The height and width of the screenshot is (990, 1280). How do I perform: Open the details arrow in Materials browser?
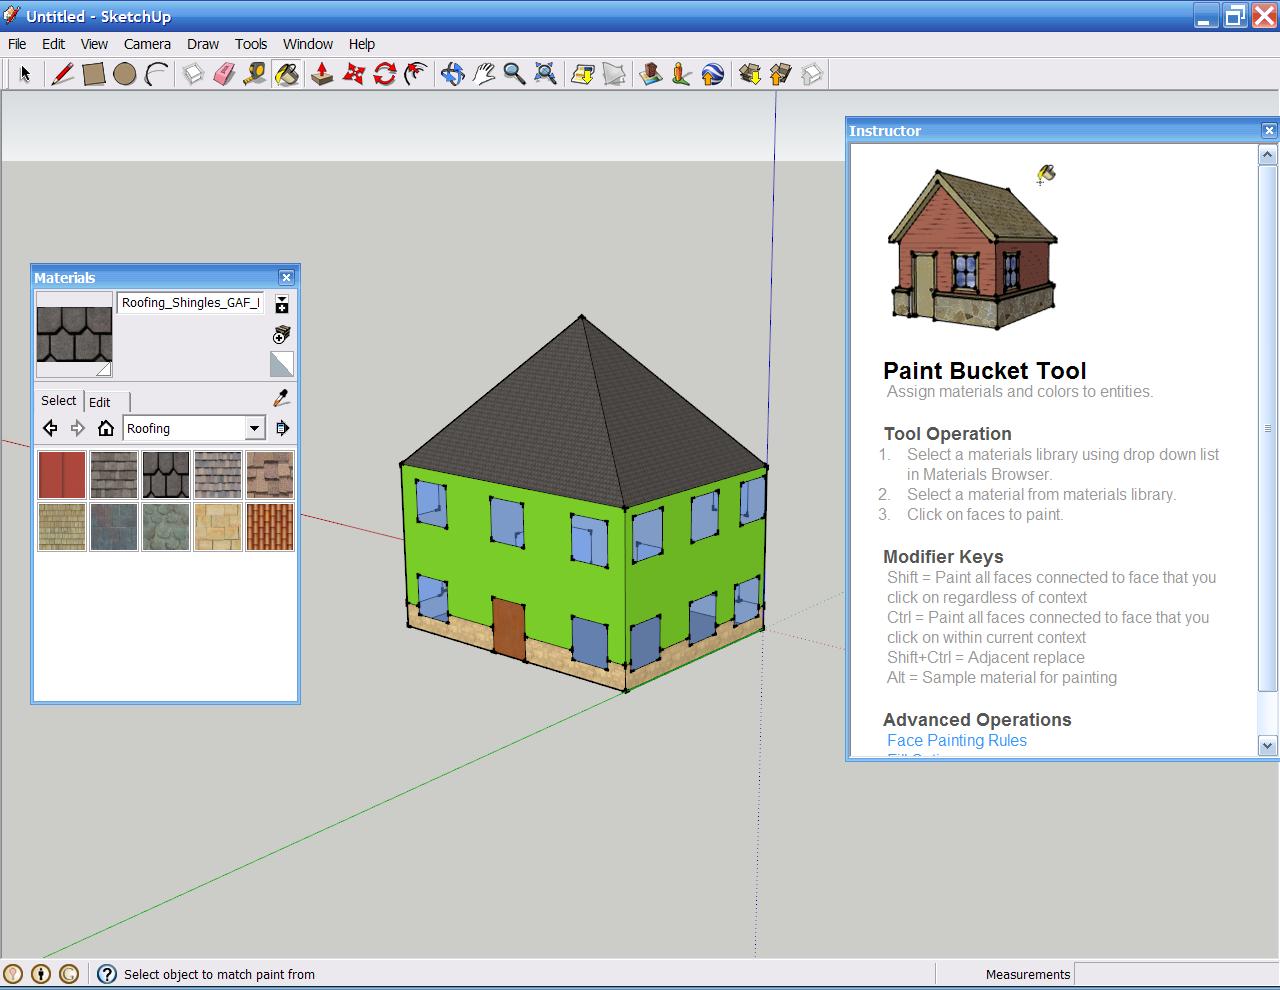[x=283, y=428]
